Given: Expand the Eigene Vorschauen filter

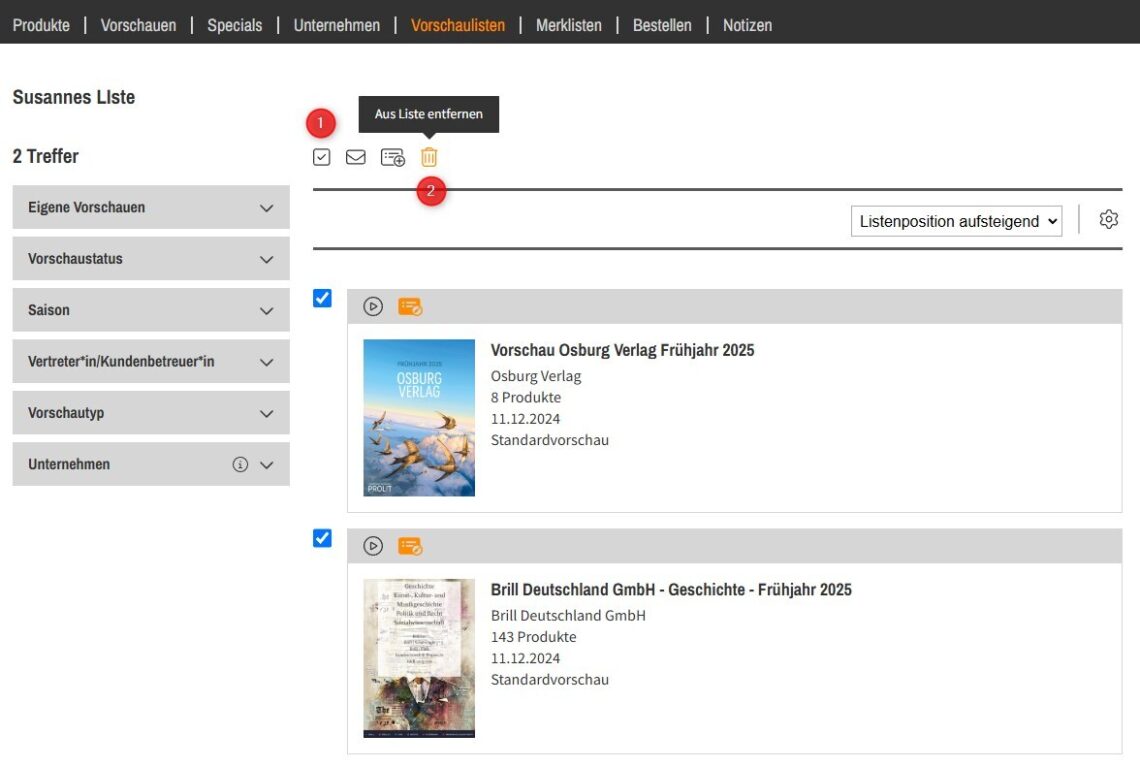Looking at the screenshot, I should click(x=150, y=207).
